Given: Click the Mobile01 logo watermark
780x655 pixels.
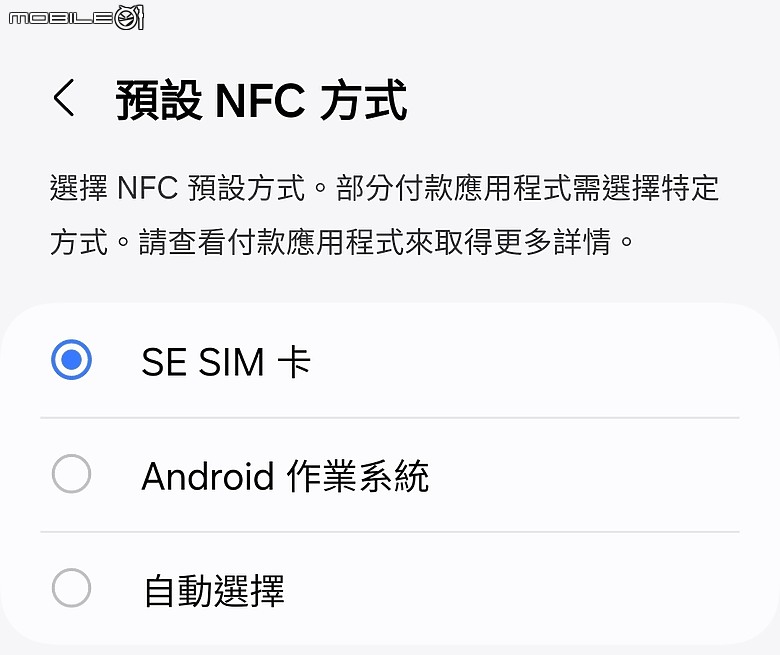Looking at the screenshot, I should (76, 17).
